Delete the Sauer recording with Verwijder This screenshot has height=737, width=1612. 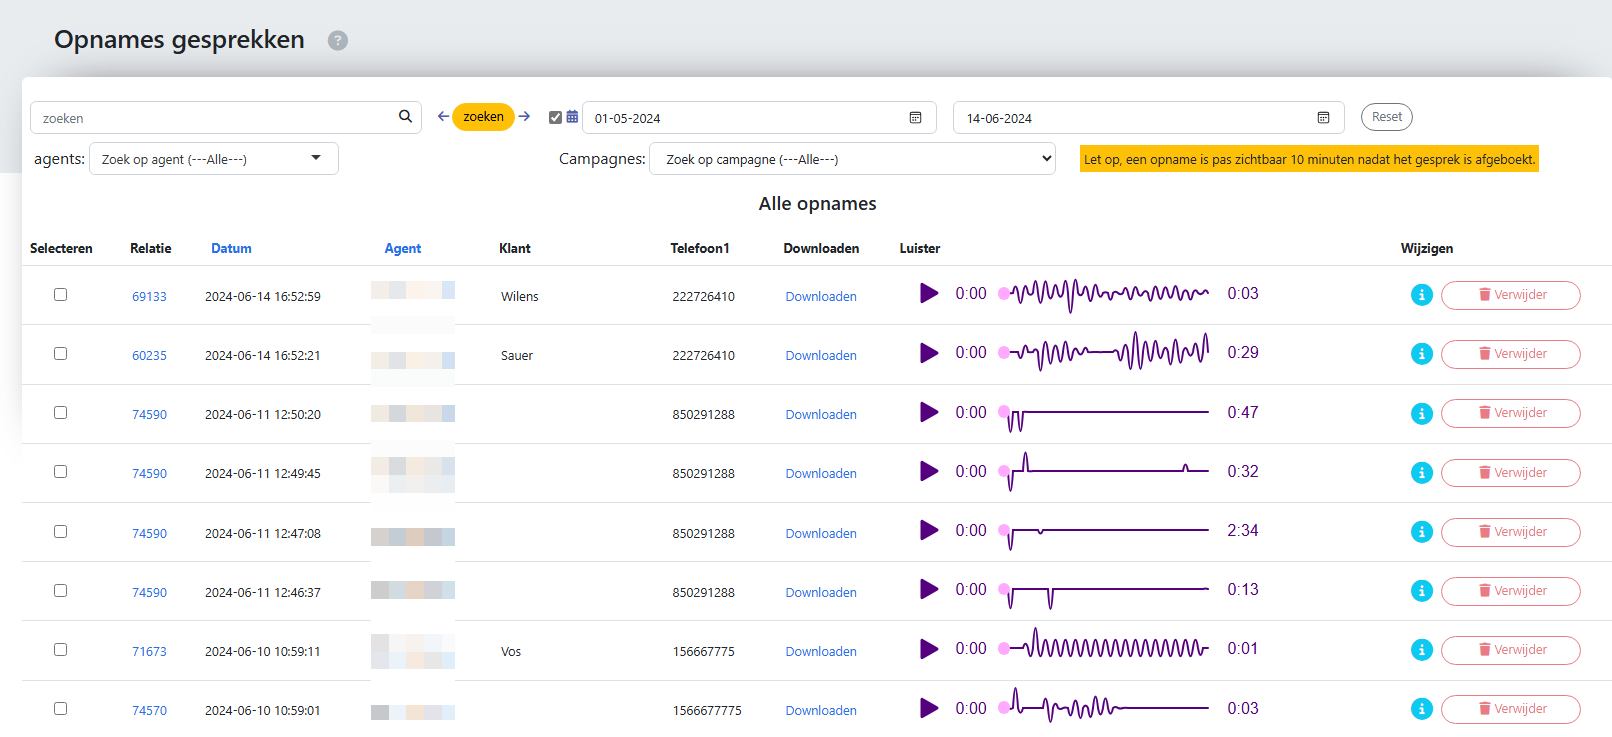(x=1510, y=354)
